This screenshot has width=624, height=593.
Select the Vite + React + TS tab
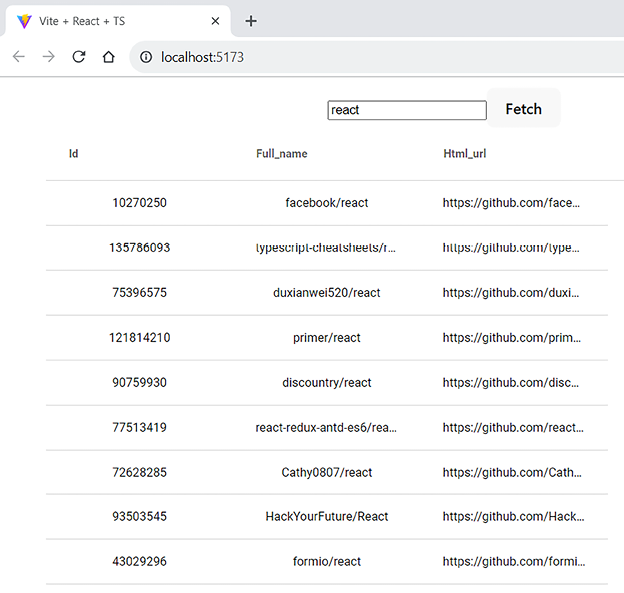(110, 21)
